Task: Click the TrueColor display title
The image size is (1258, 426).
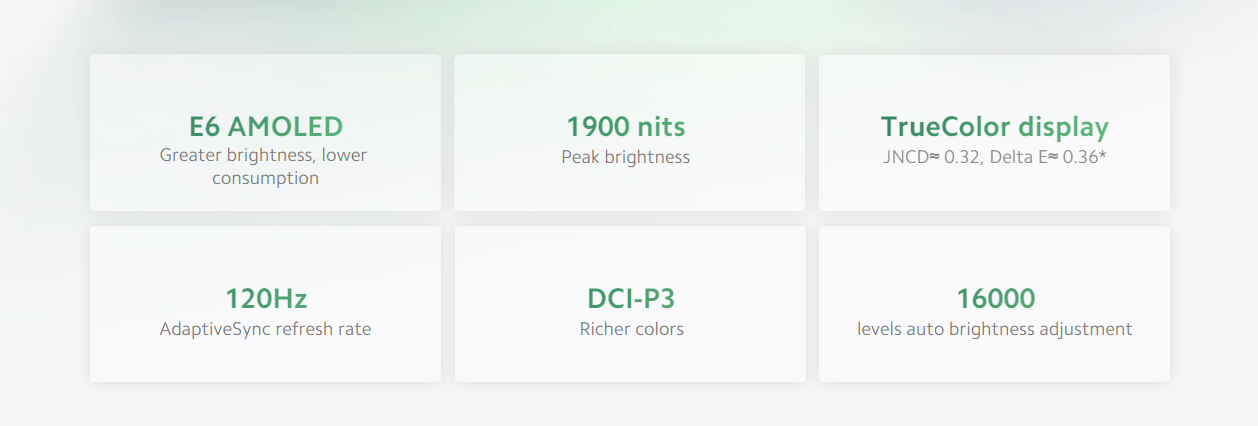Action: point(994,128)
